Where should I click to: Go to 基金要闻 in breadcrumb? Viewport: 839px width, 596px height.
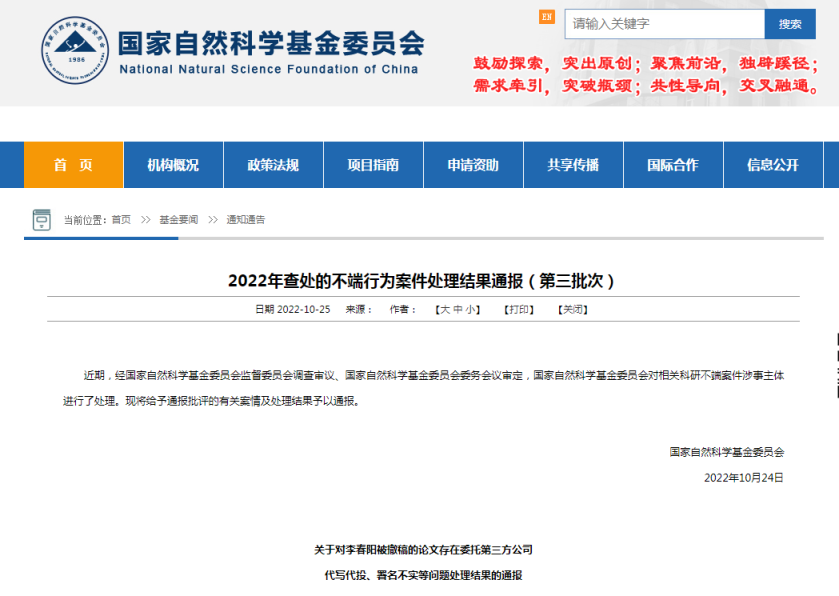pos(179,220)
